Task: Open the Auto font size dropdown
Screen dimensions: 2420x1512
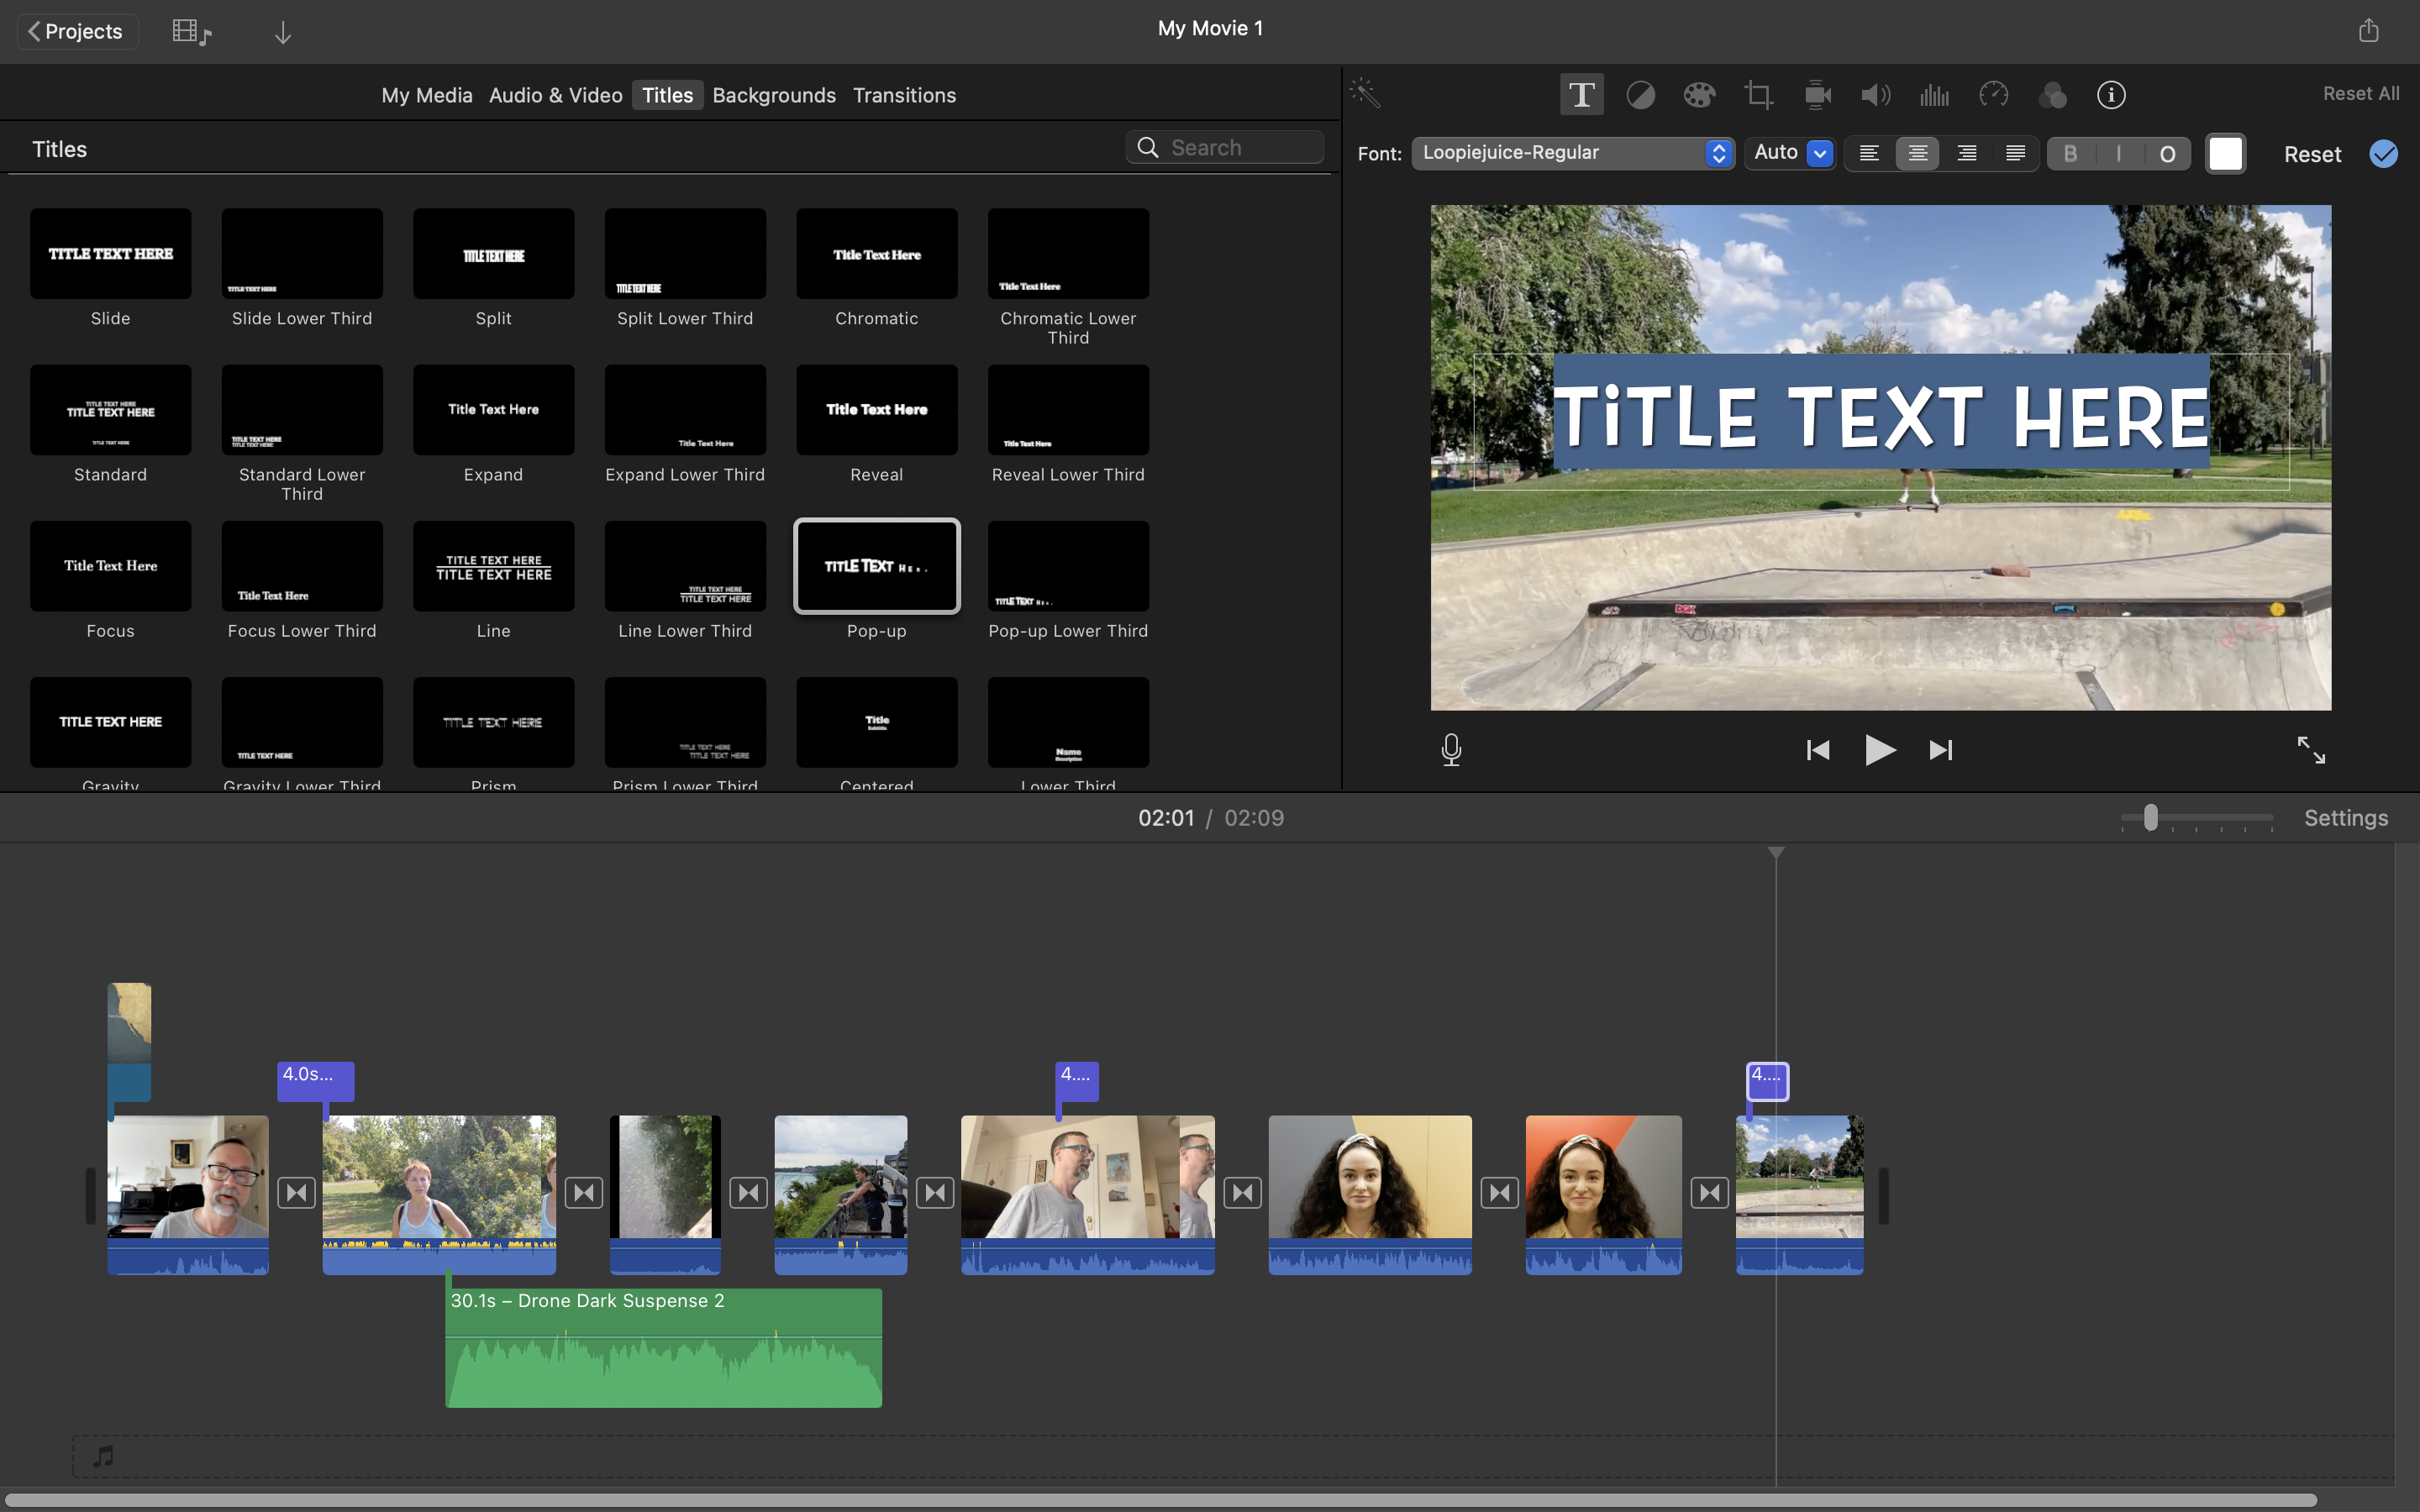Action: click(1790, 153)
